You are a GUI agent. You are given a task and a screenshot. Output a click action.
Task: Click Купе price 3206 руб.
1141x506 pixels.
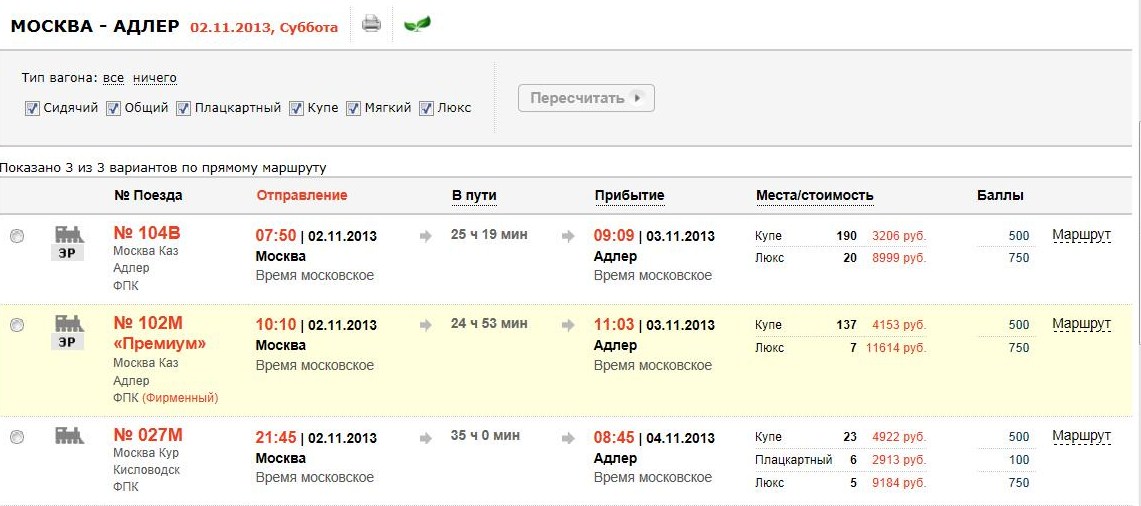click(899, 237)
